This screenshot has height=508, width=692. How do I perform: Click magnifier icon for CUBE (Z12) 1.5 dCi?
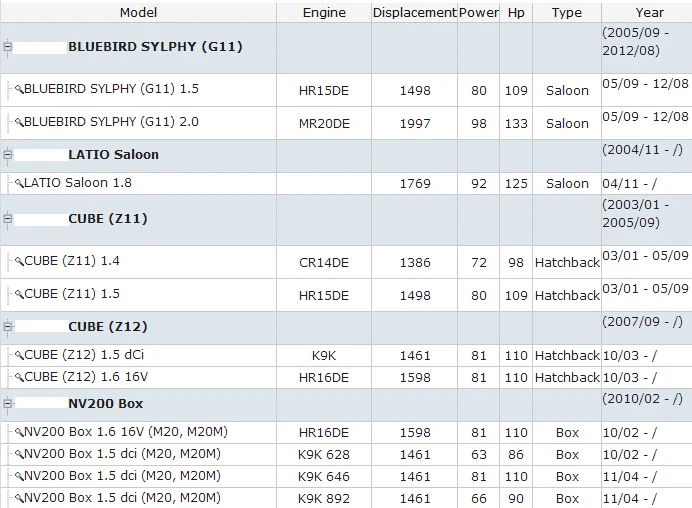coord(19,355)
